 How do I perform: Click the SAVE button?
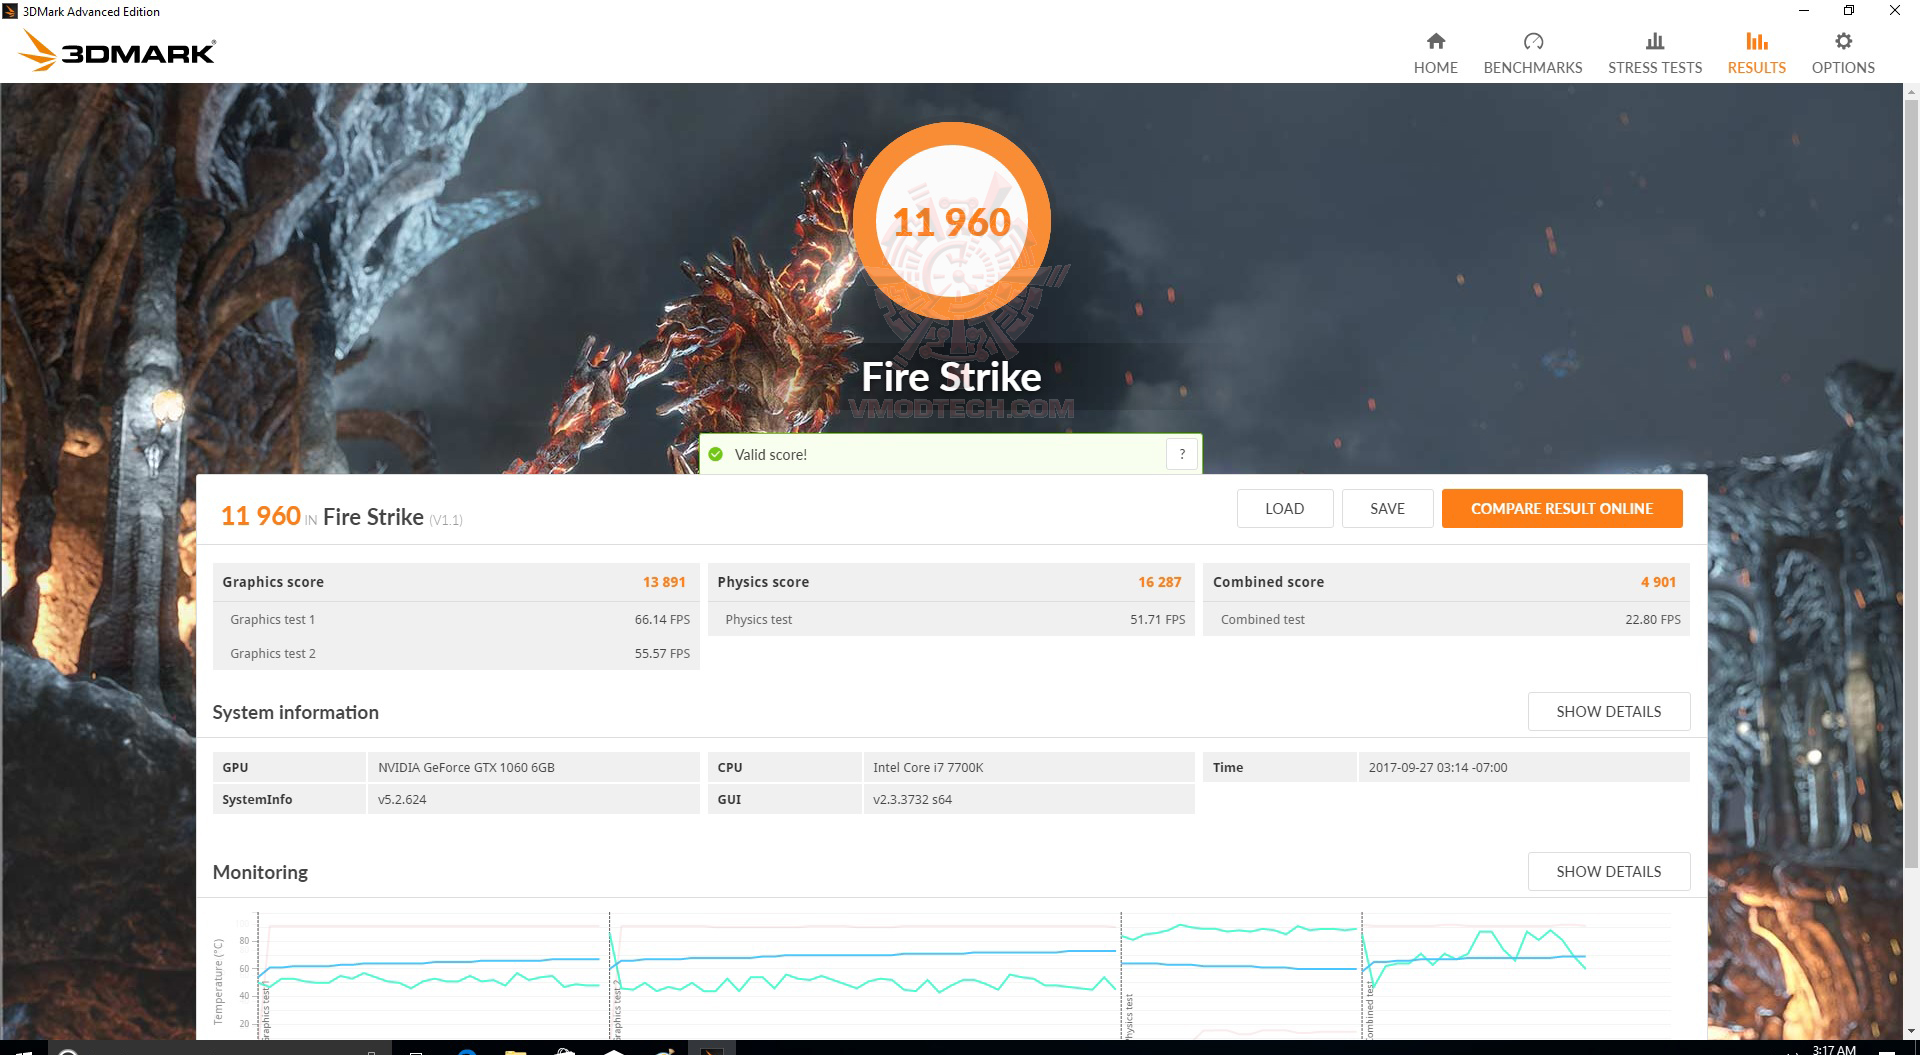click(x=1387, y=508)
